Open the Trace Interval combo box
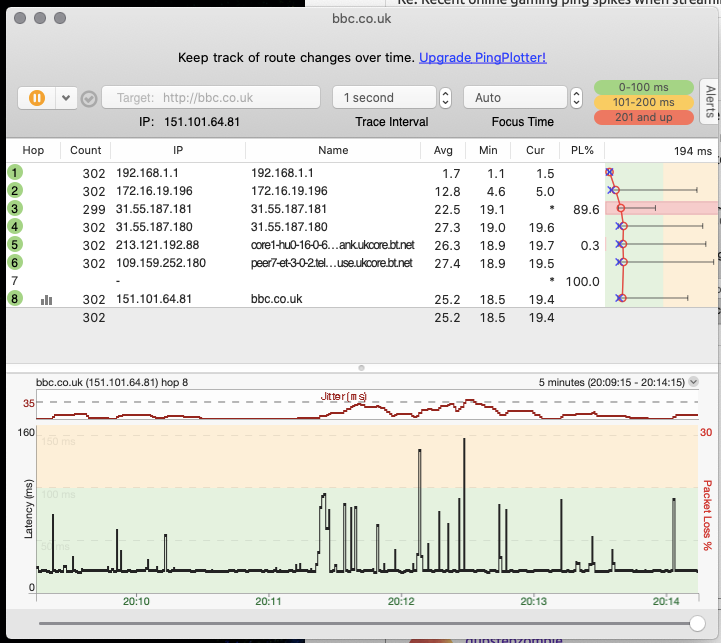The image size is (721, 643). (384, 98)
